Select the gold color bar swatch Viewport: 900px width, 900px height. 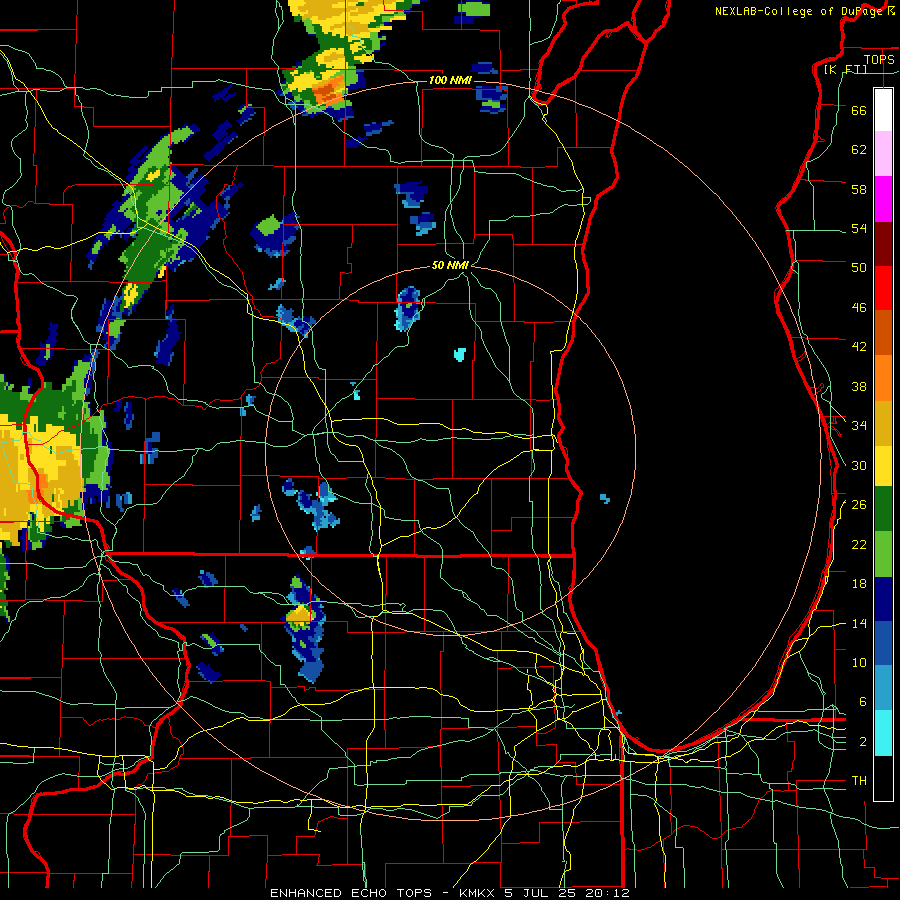click(x=883, y=422)
